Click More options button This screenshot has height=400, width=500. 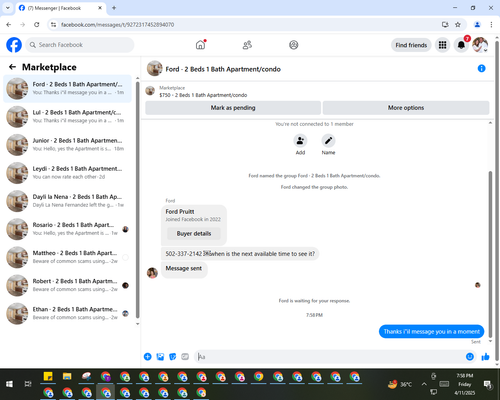406,108
